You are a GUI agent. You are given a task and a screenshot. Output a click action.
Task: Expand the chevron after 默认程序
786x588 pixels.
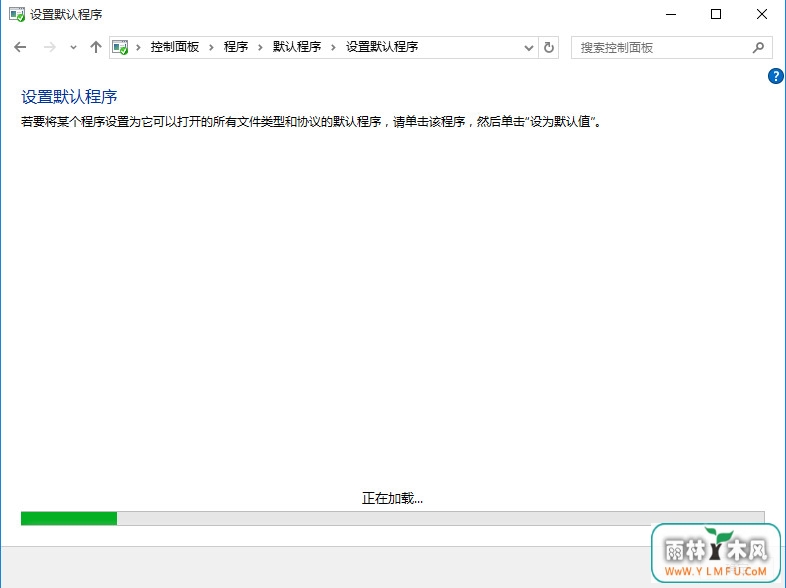[333, 48]
